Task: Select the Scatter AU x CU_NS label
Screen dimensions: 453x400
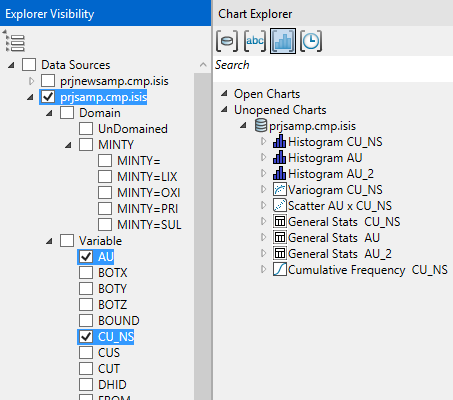Action: (340, 206)
